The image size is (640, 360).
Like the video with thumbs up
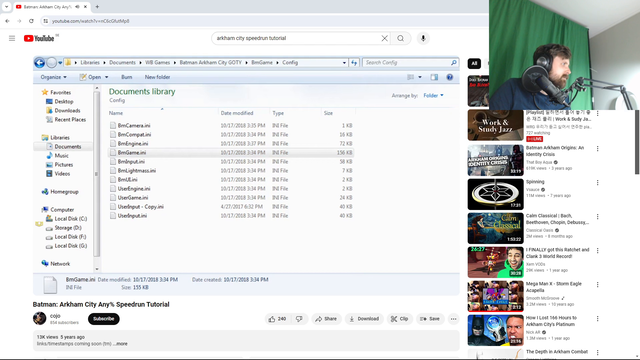(x=277, y=319)
